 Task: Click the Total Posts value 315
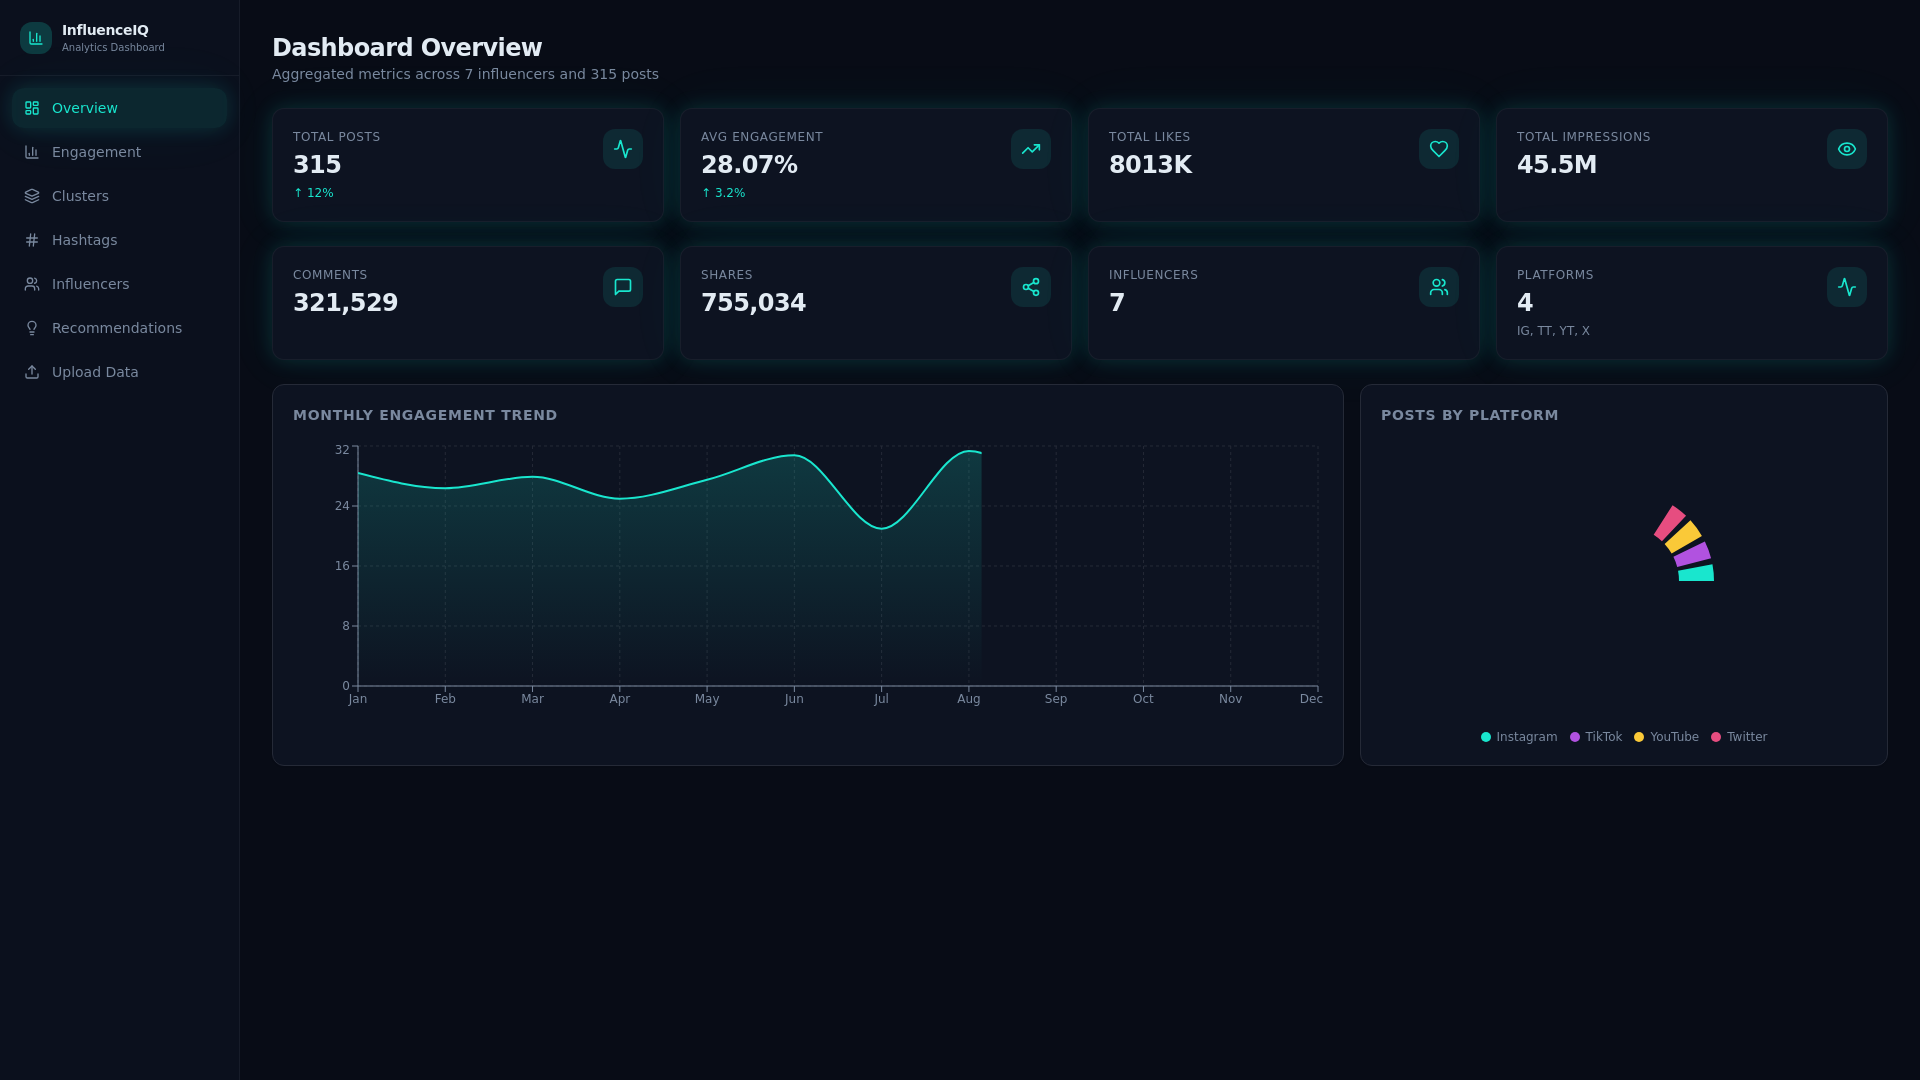(317, 165)
